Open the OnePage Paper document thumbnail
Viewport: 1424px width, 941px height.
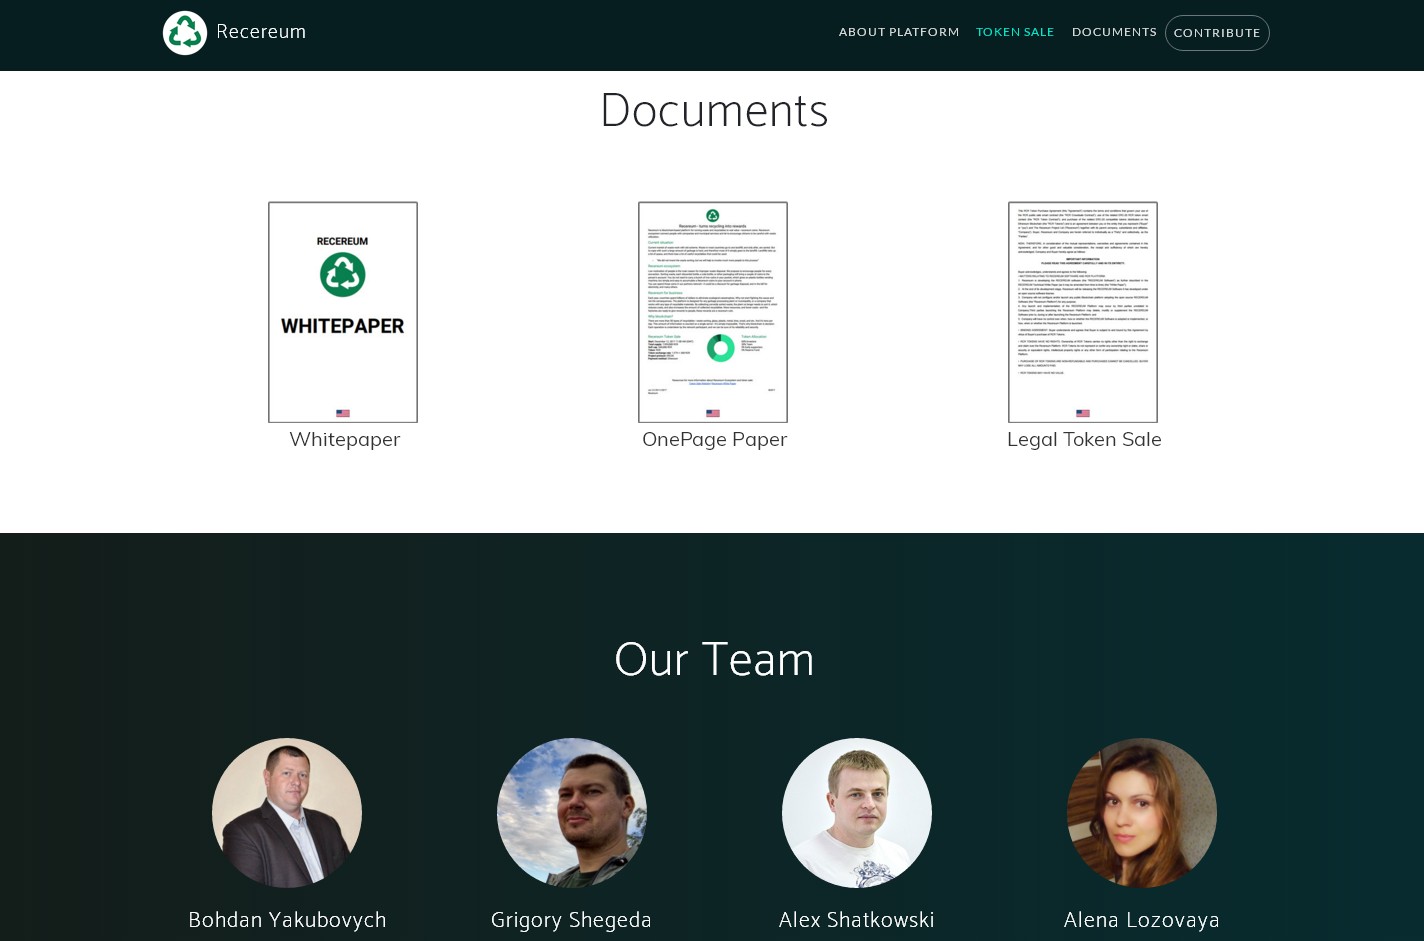pyautogui.click(x=713, y=312)
